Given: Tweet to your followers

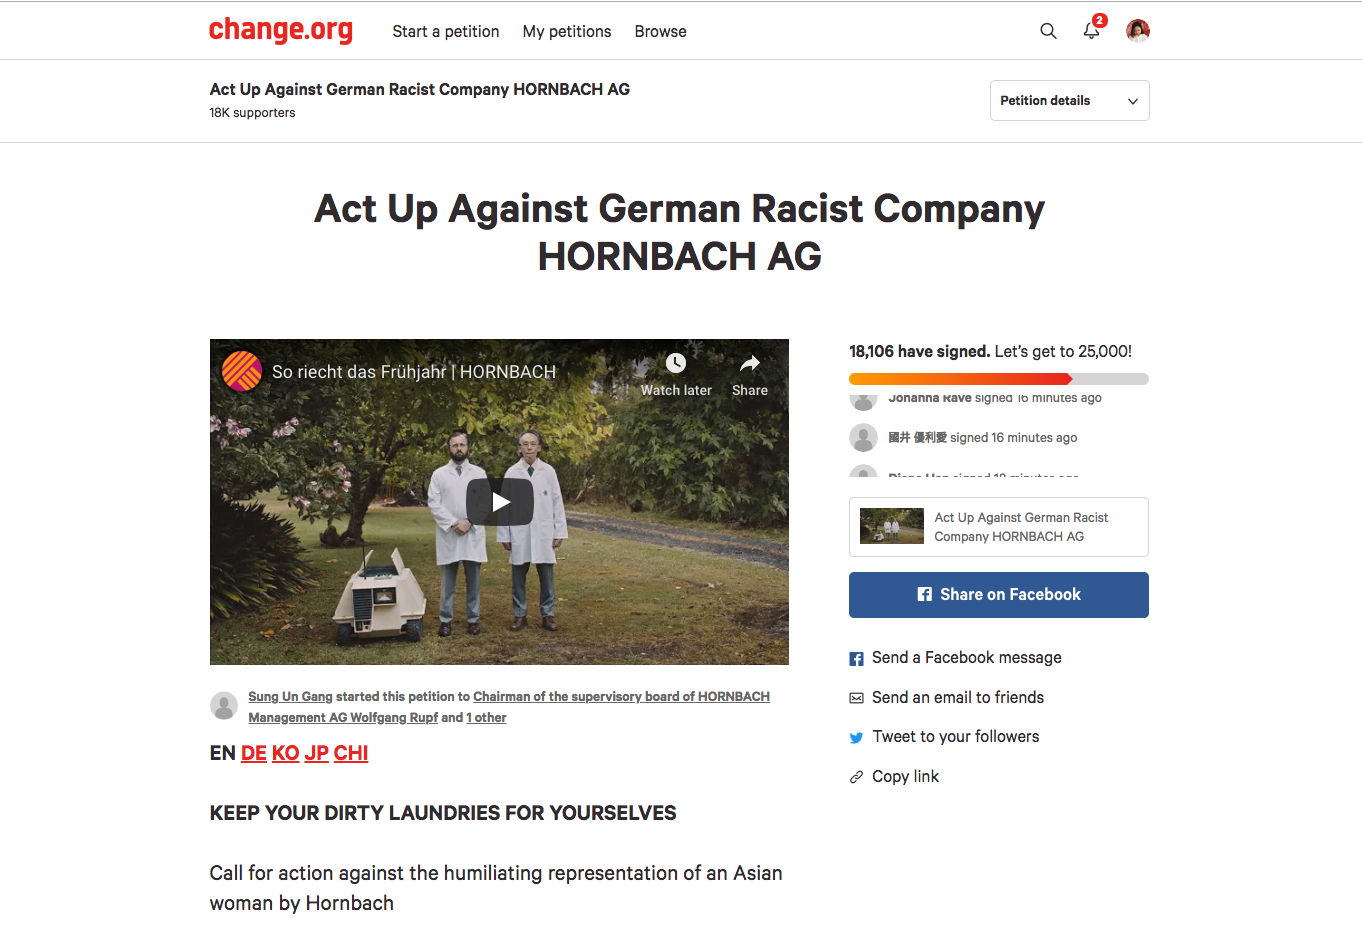Looking at the screenshot, I should pyautogui.click(x=944, y=737).
